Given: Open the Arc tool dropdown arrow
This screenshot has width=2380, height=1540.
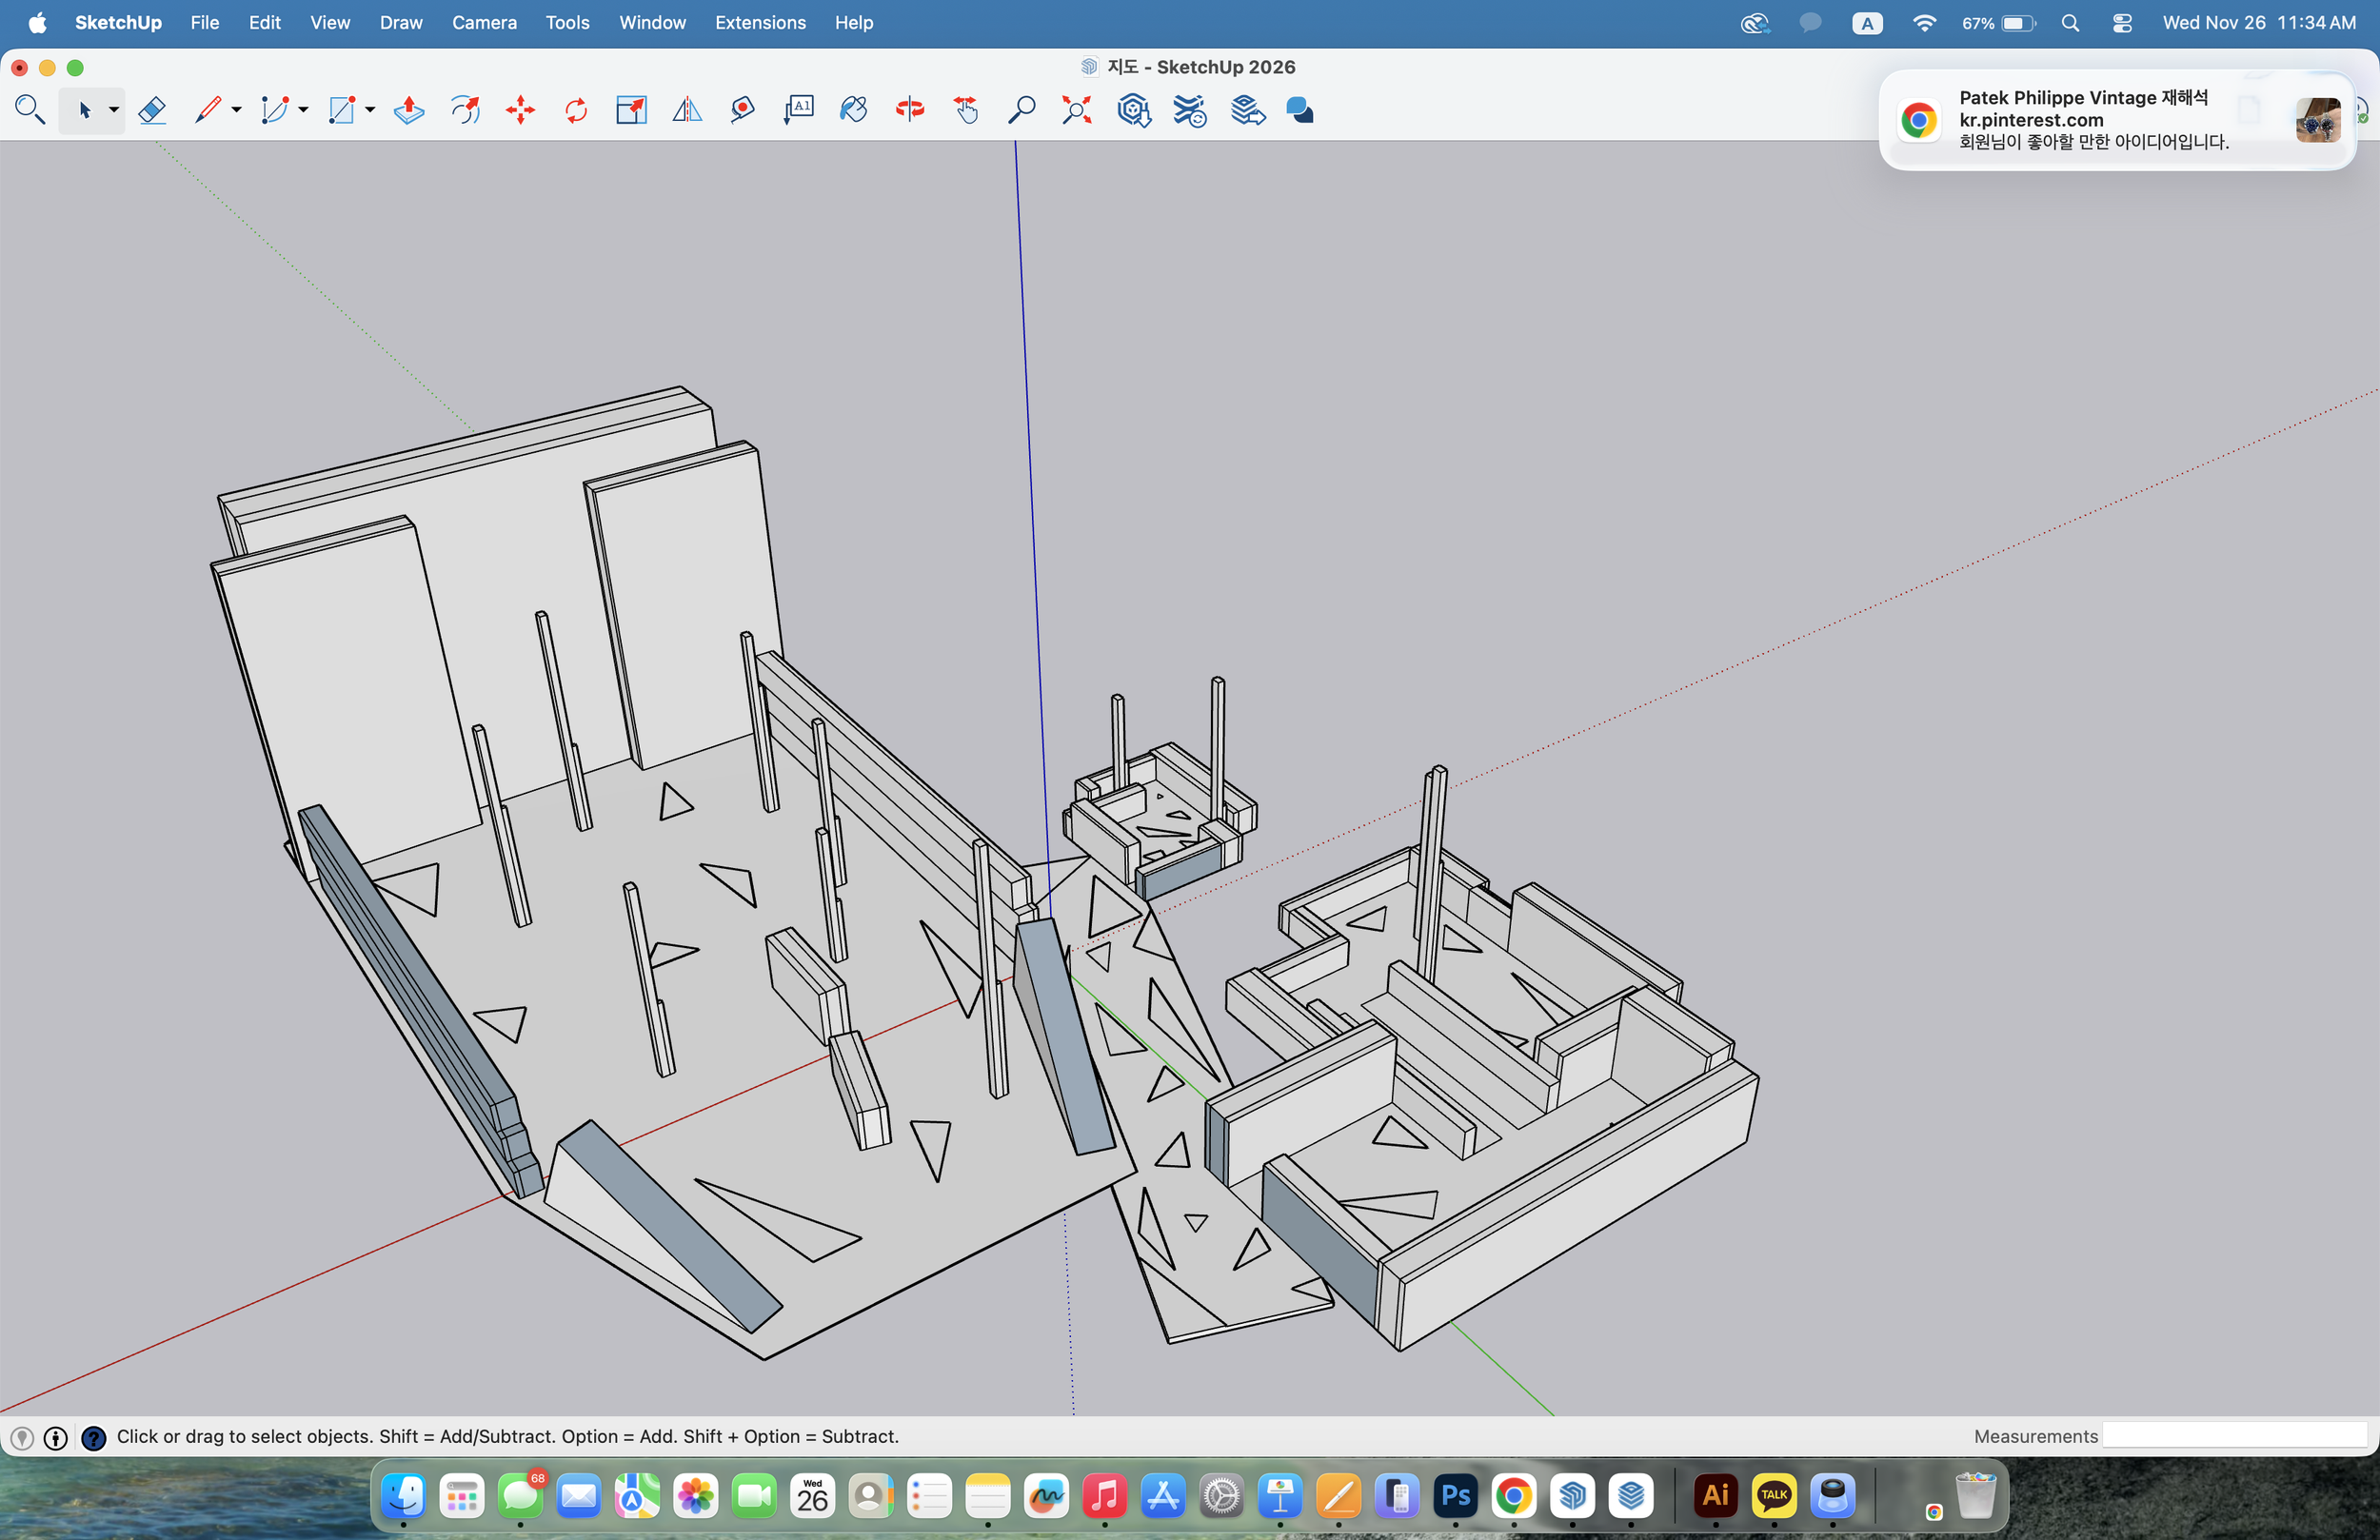Looking at the screenshot, I should (303, 112).
